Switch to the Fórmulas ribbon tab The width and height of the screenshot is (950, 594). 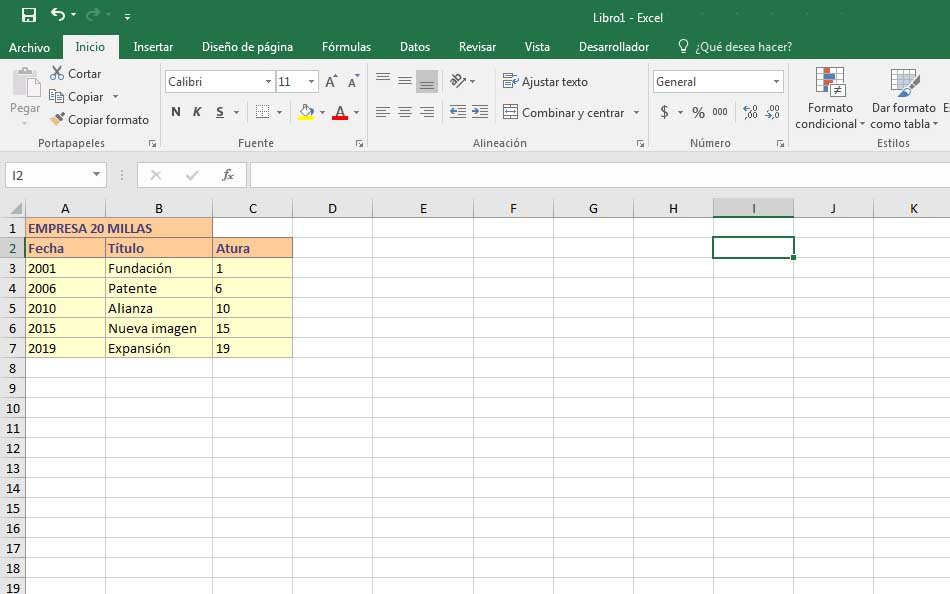[345, 46]
